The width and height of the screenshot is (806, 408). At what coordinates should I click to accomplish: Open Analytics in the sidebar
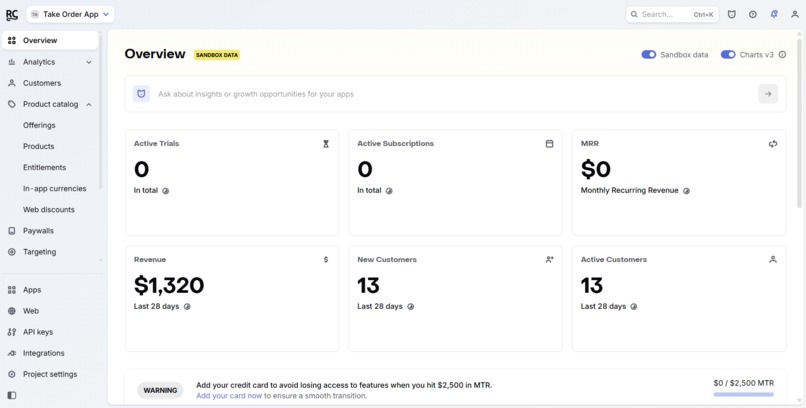pos(39,62)
